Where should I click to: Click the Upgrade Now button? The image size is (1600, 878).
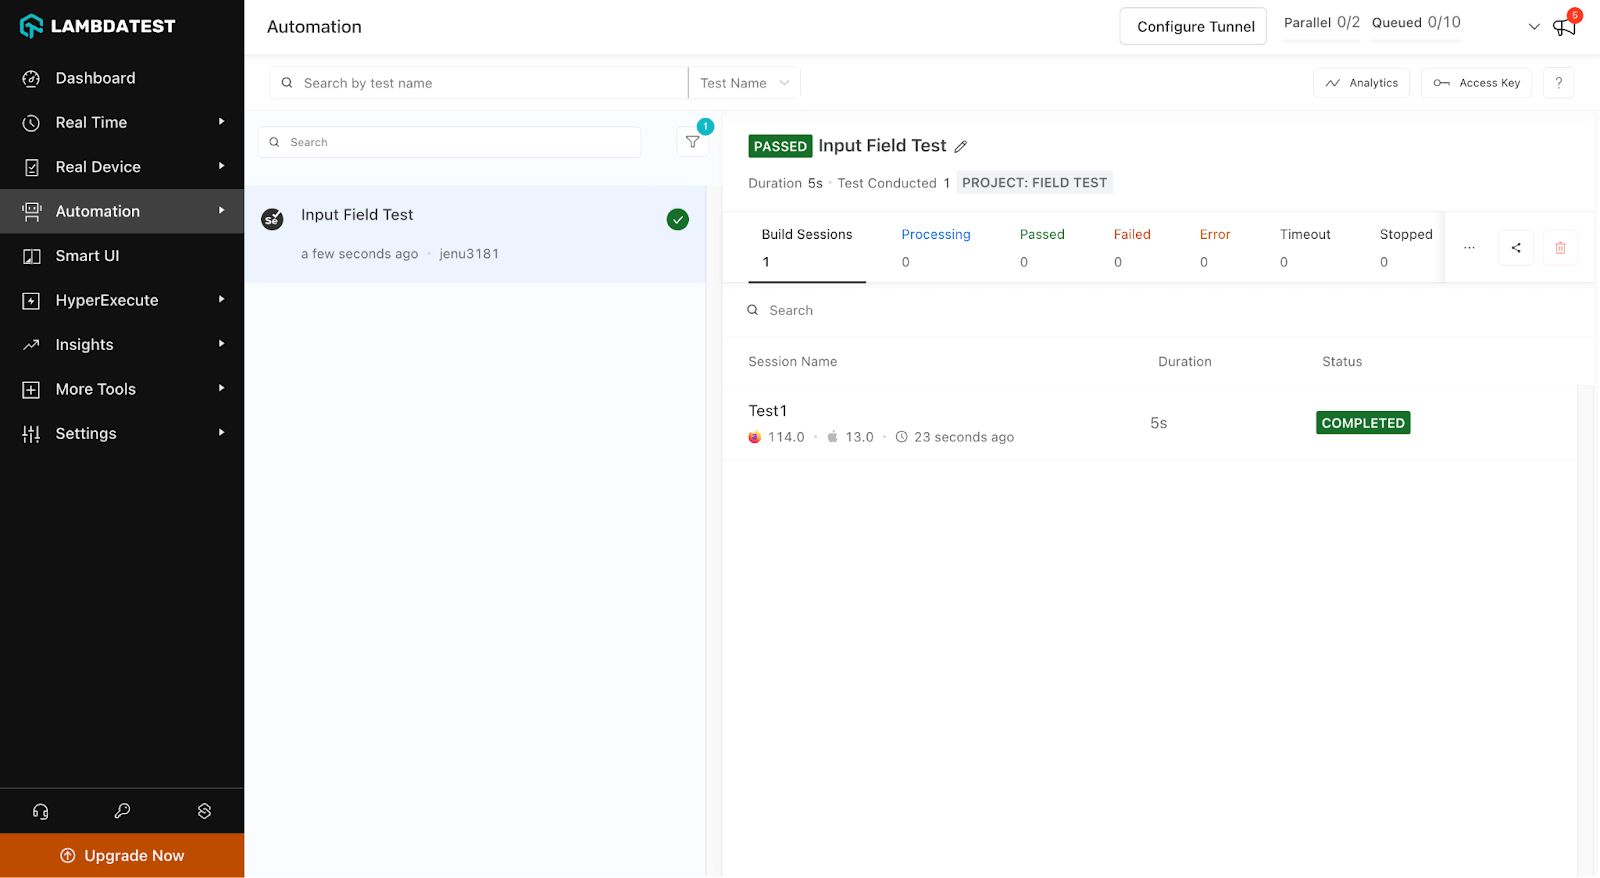(122, 856)
